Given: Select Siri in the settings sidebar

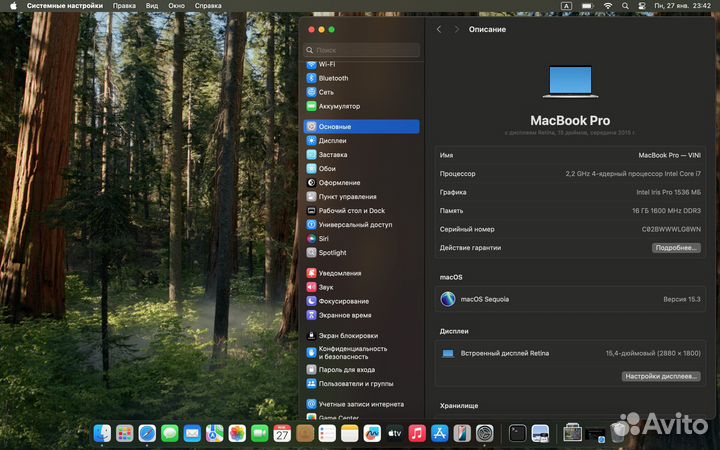Looking at the screenshot, I should [324, 239].
